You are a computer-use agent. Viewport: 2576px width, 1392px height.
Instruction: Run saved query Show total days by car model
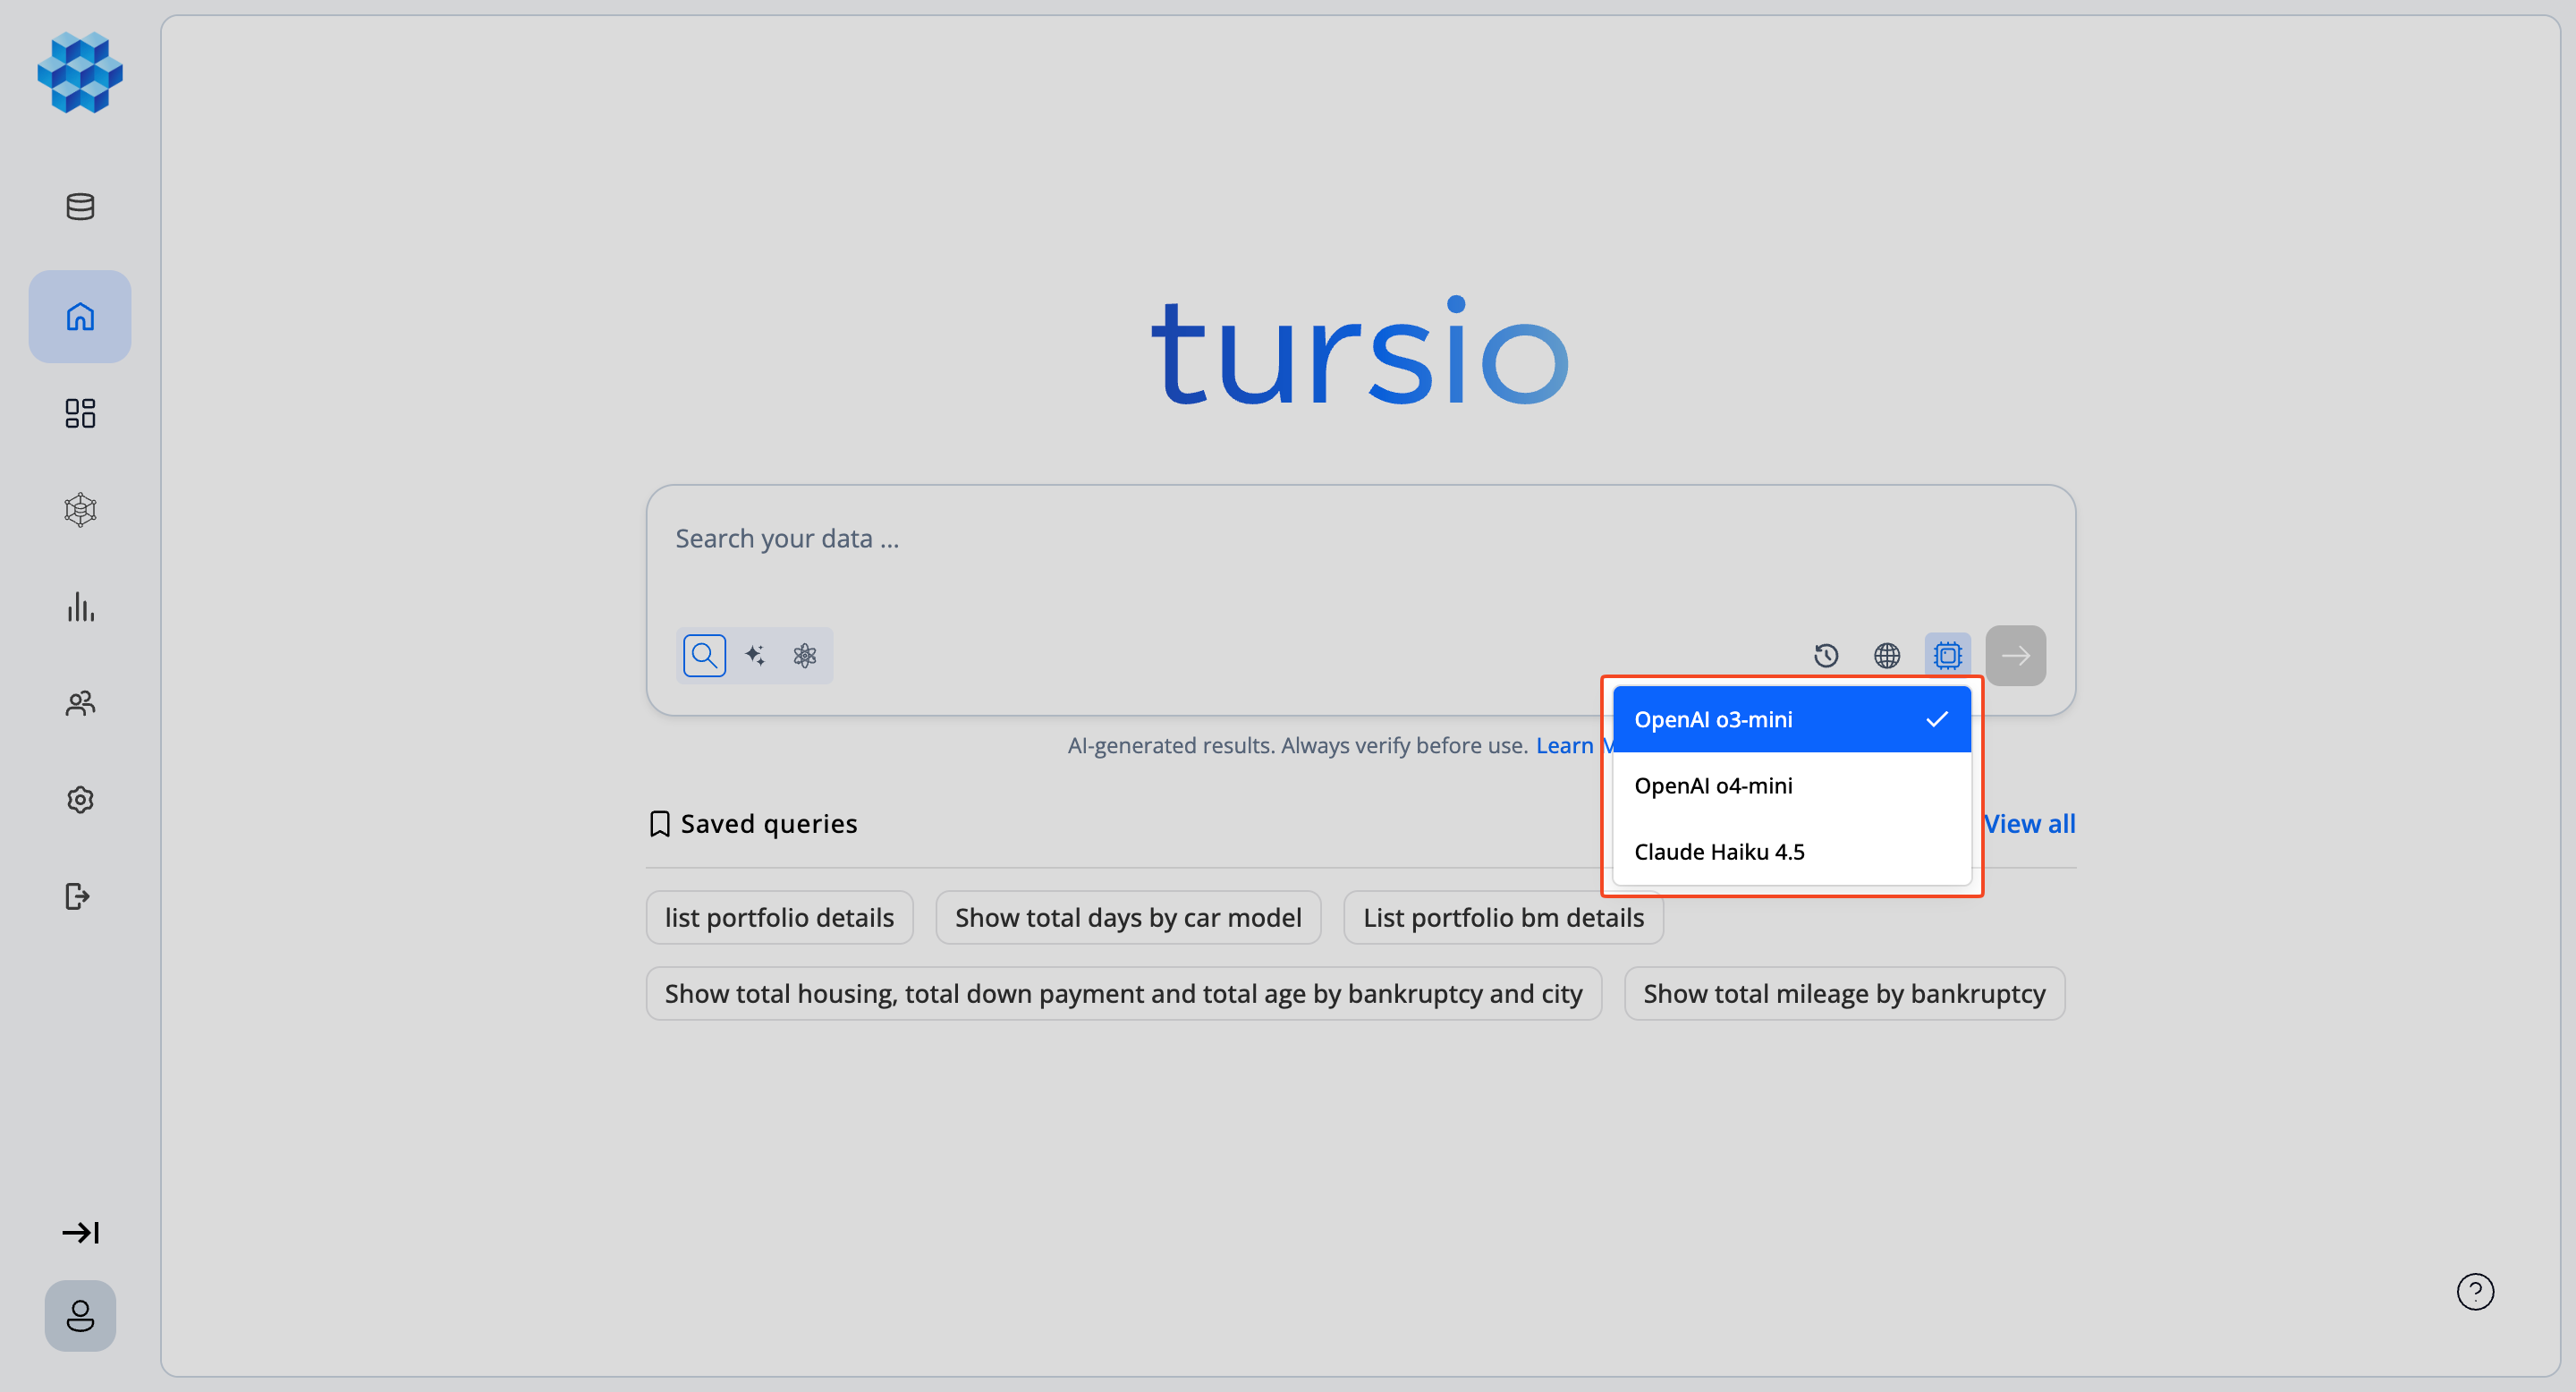1128,918
